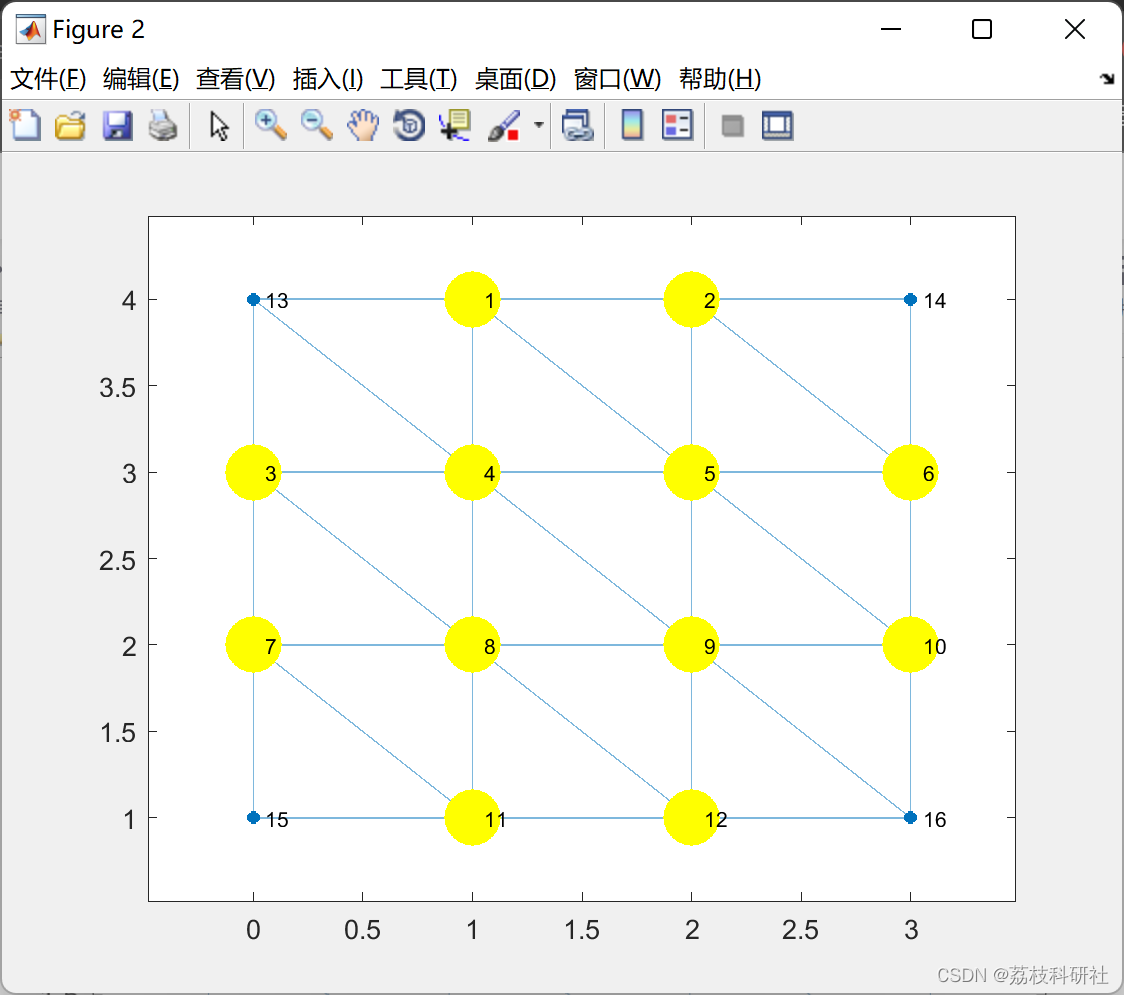The image size is (1124, 995).
Task: Click small blue node 13
Action: pos(253,300)
